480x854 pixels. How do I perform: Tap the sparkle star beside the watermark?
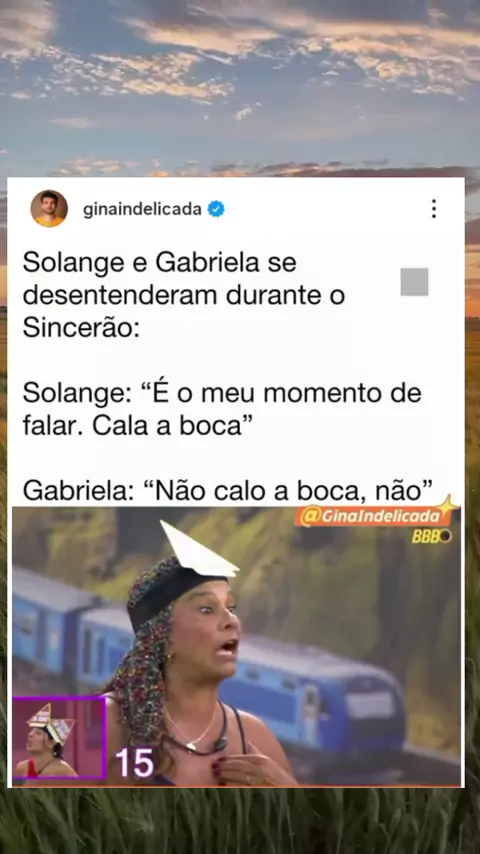450,505
